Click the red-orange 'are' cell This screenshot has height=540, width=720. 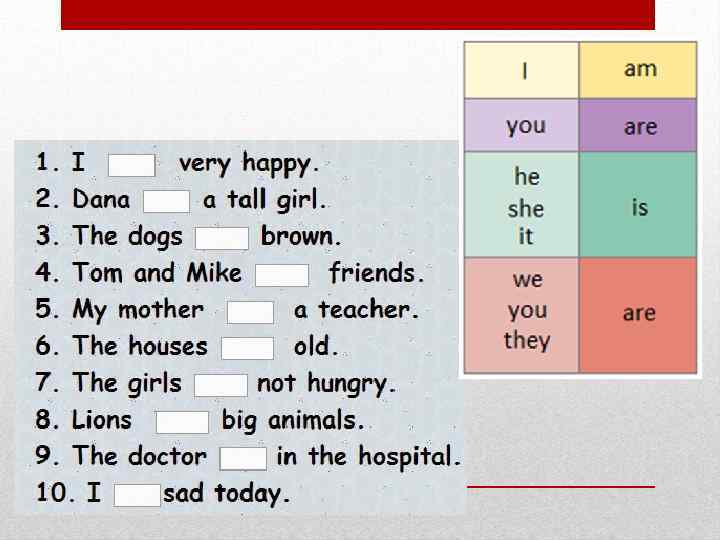[639, 314]
